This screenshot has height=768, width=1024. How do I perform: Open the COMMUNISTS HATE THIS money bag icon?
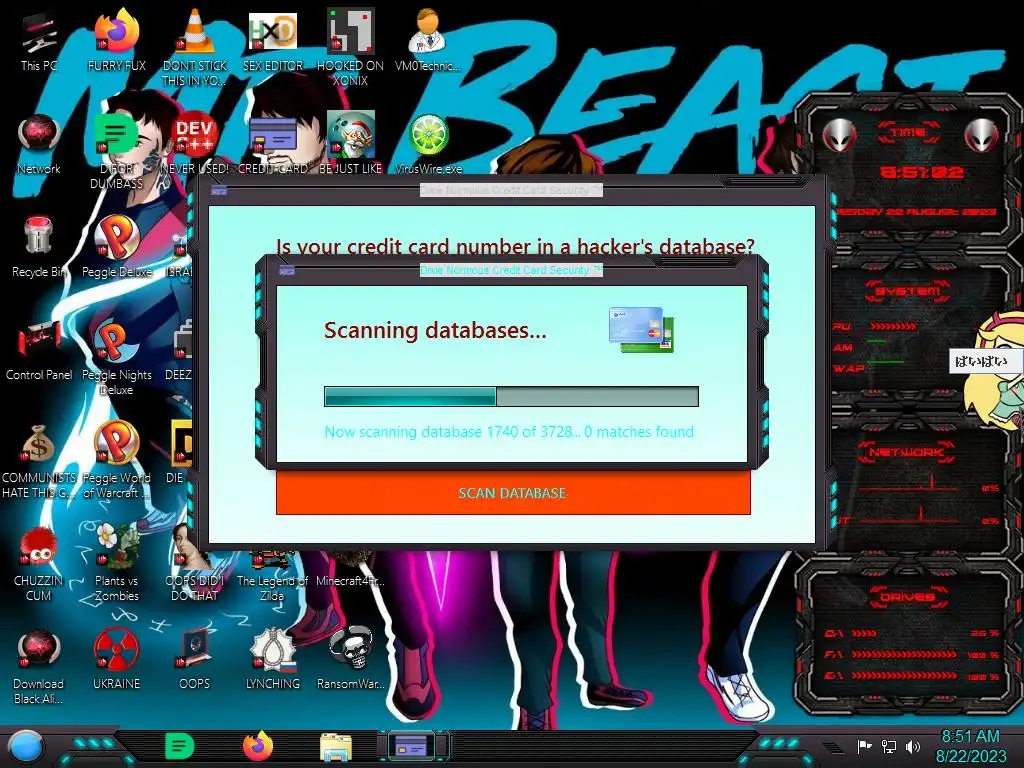tap(39, 460)
